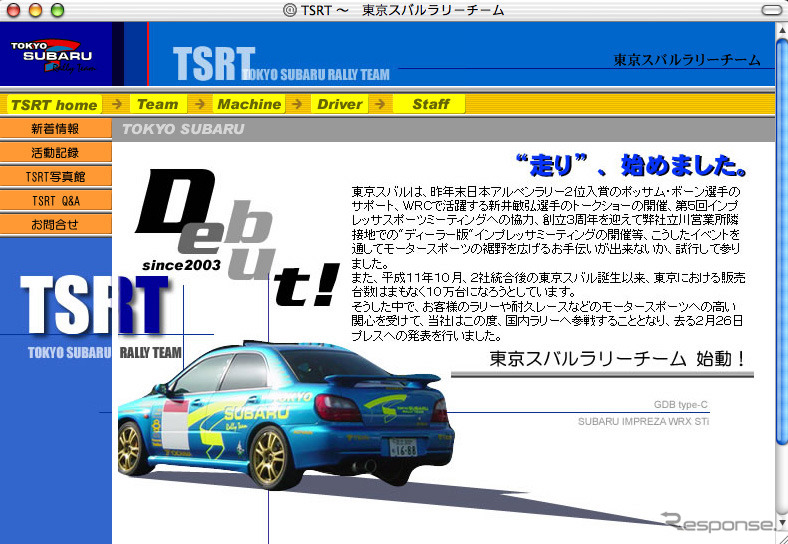Screen dimensions: 788x544
Task: Click 東京スバルラリーチーム 始動! text
Action: click(x=617, y=359)
